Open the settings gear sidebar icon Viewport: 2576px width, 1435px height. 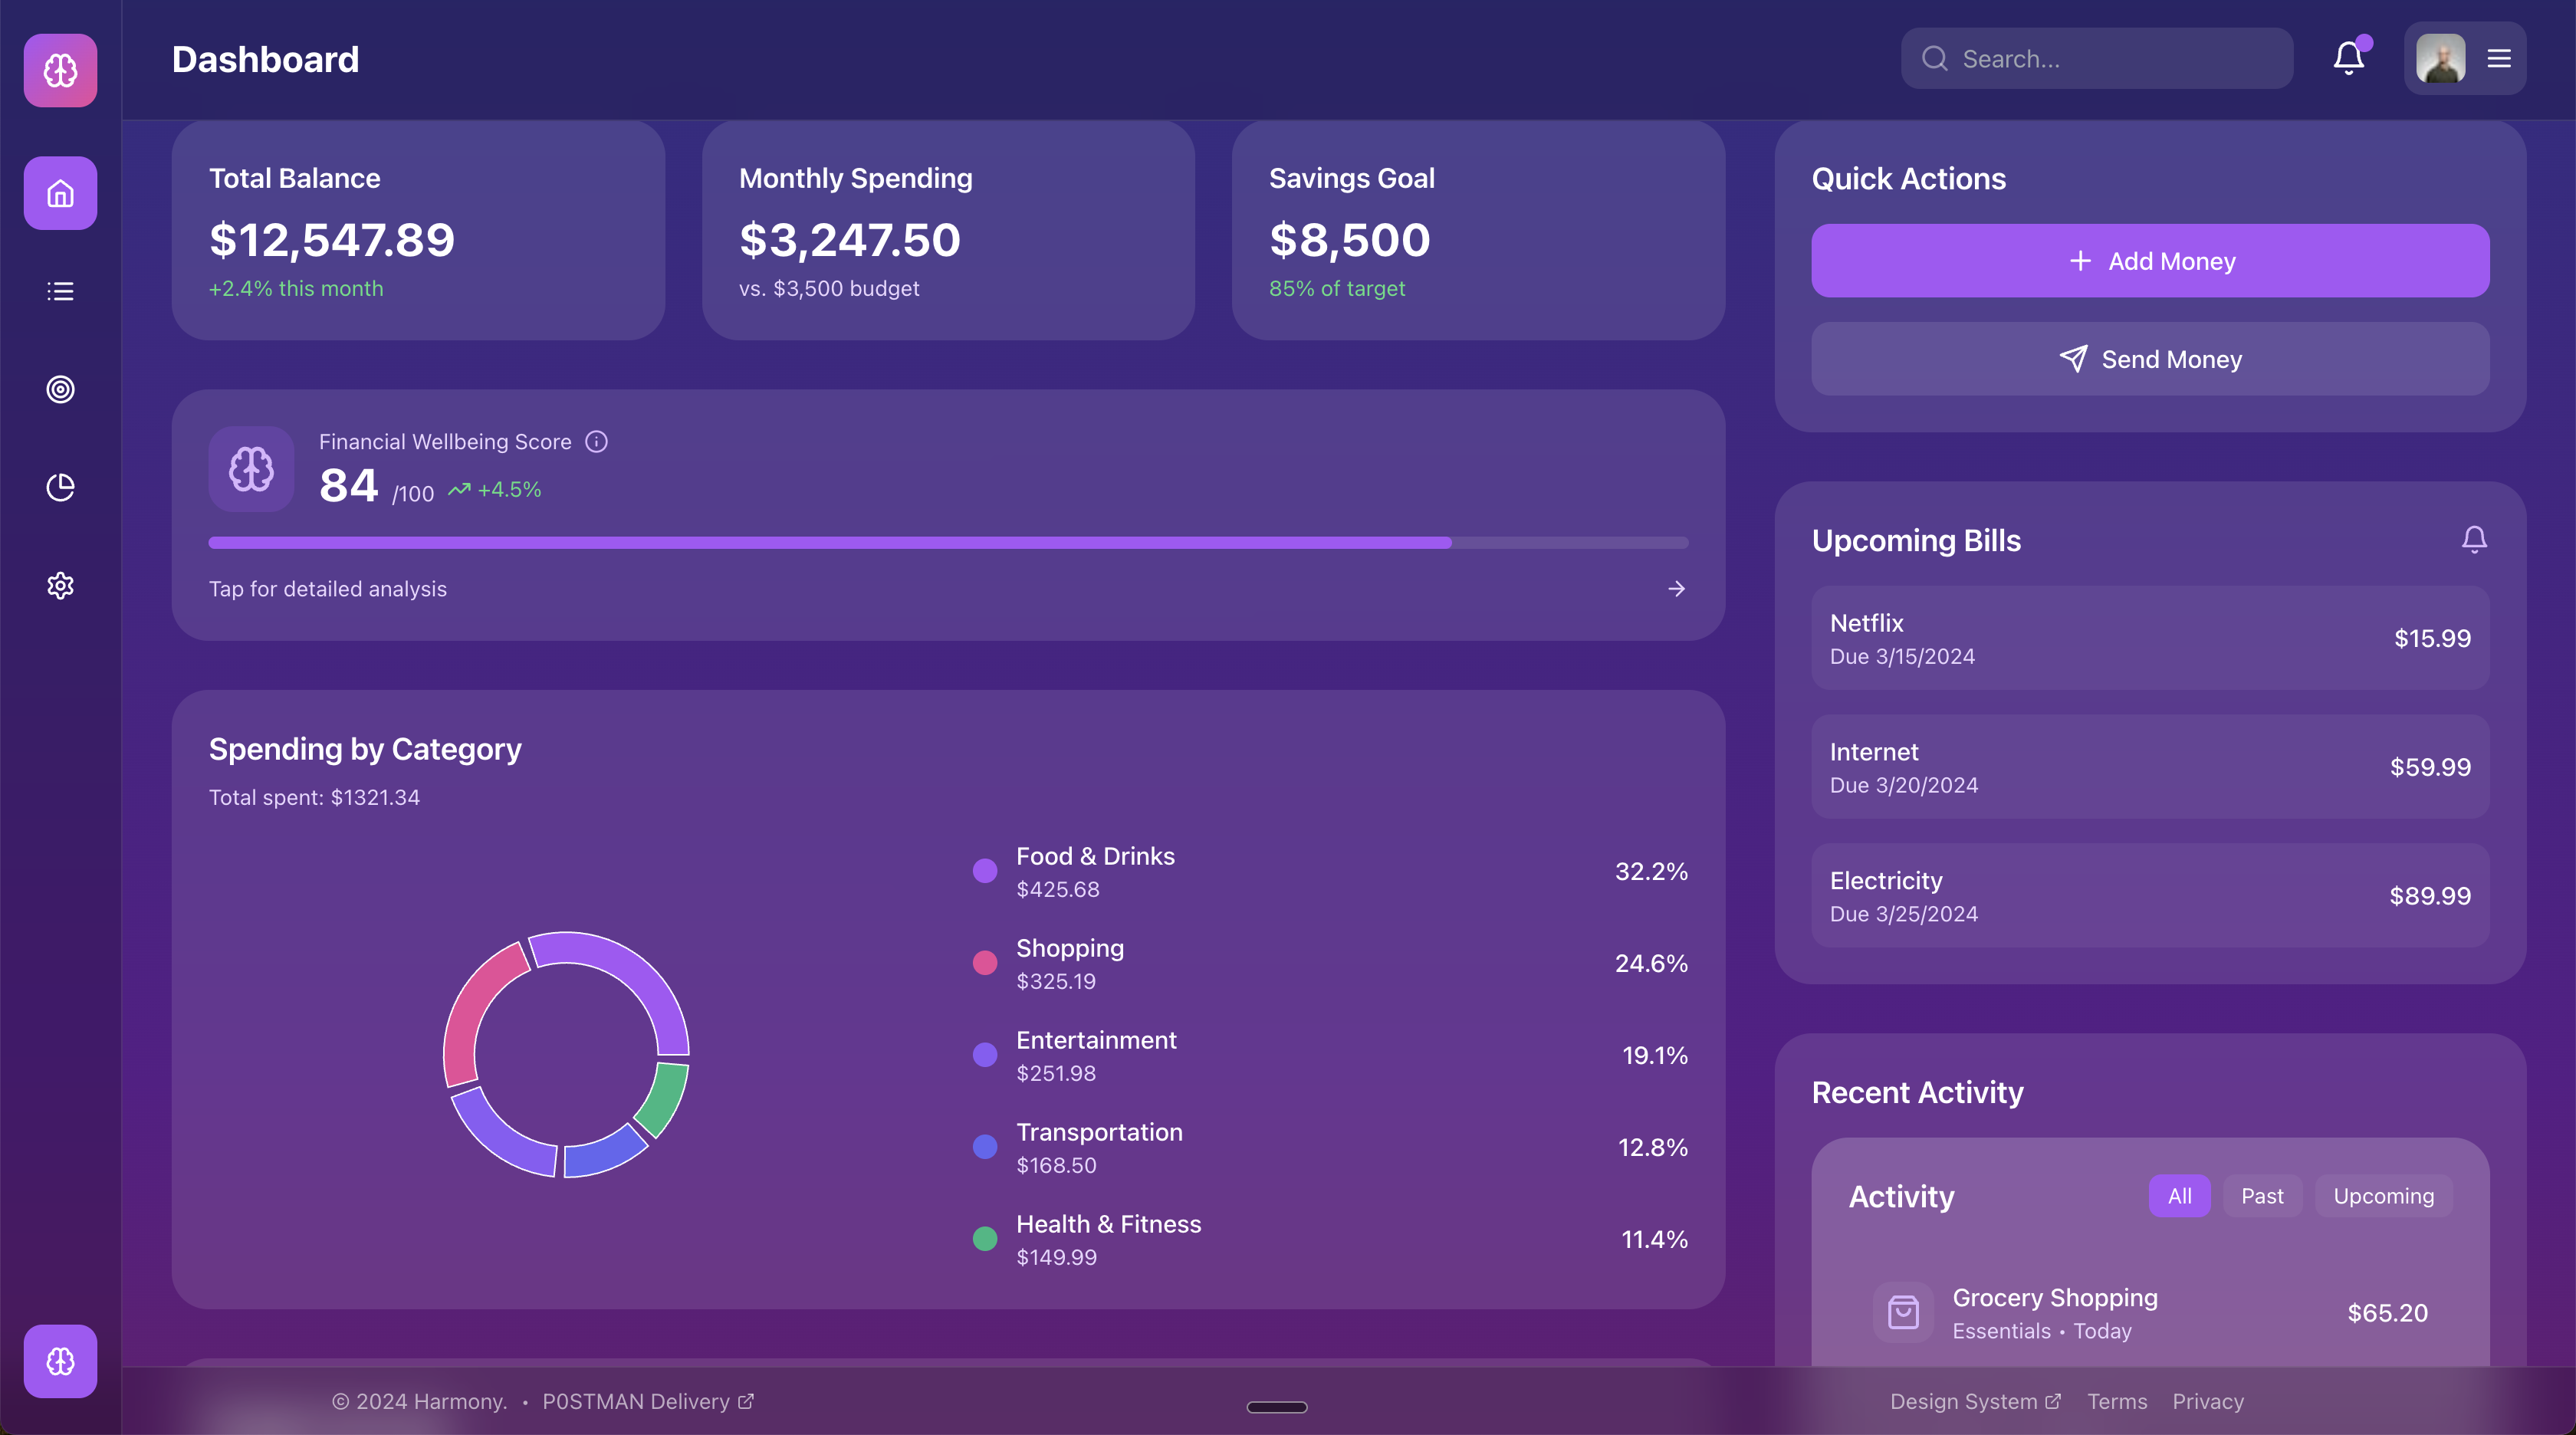pyautogui.click(x=60, y=585)
